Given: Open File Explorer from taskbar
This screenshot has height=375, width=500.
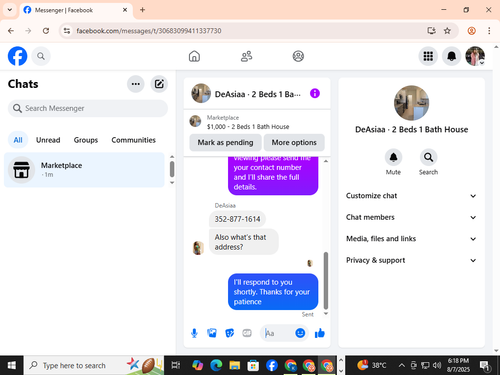Looking at the screenshot, I should click(235, 366).
